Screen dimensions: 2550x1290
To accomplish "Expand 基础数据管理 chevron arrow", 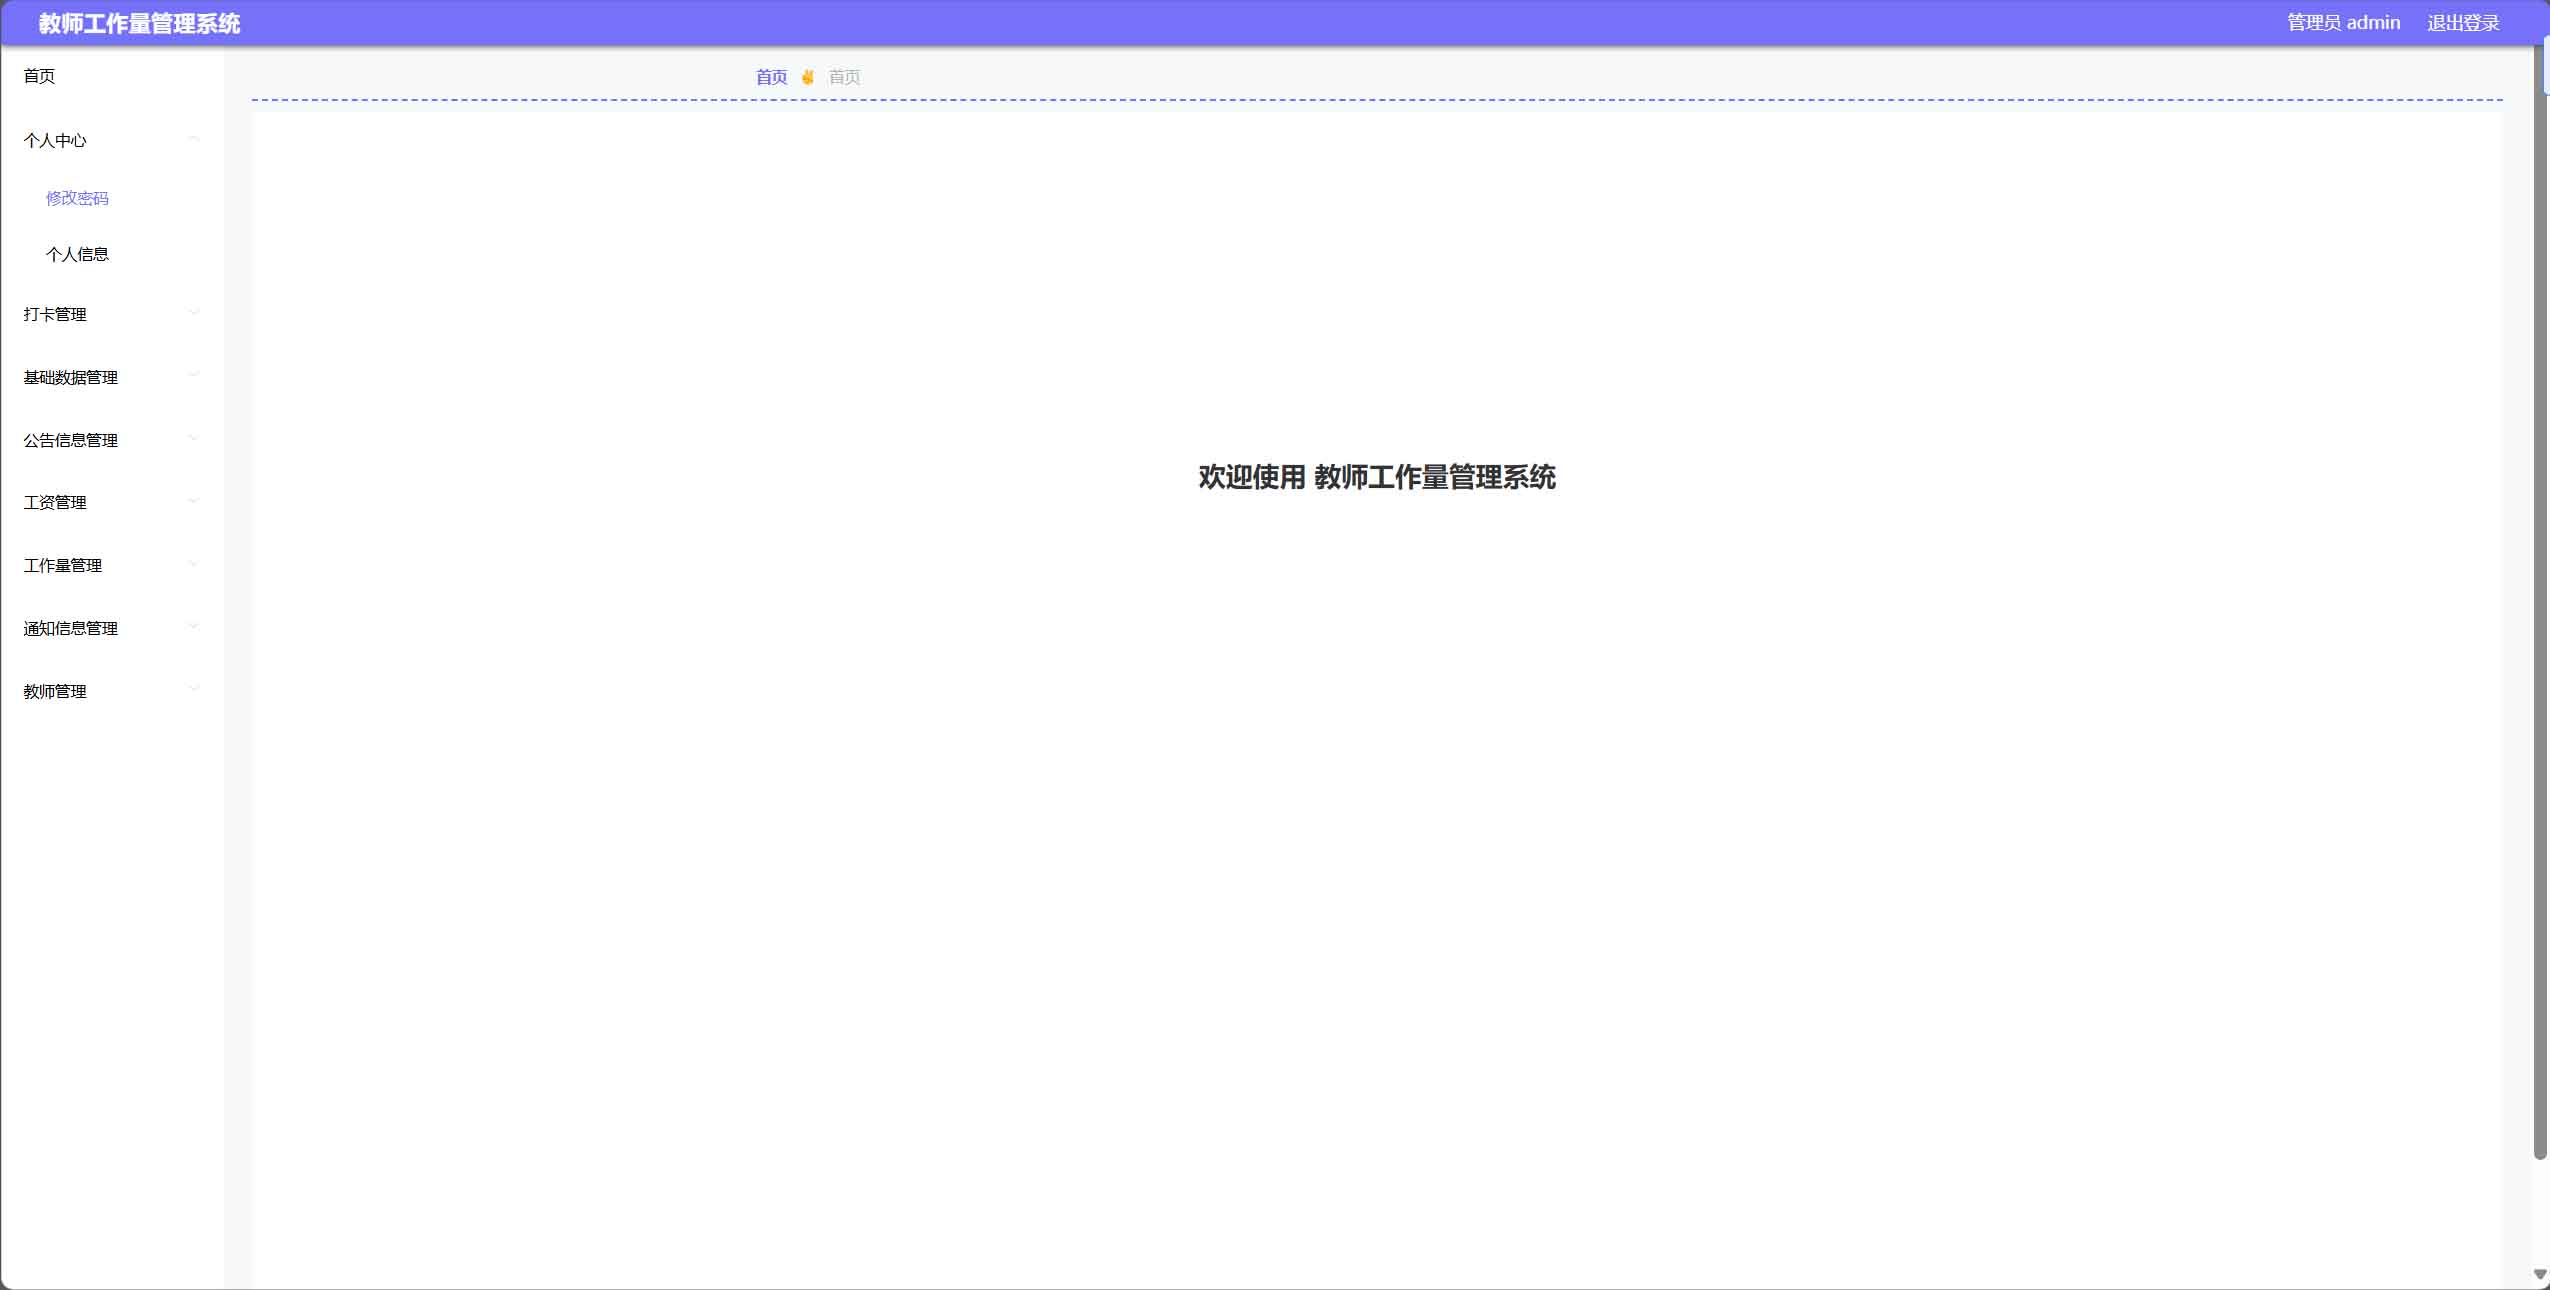I will (194, 375).
